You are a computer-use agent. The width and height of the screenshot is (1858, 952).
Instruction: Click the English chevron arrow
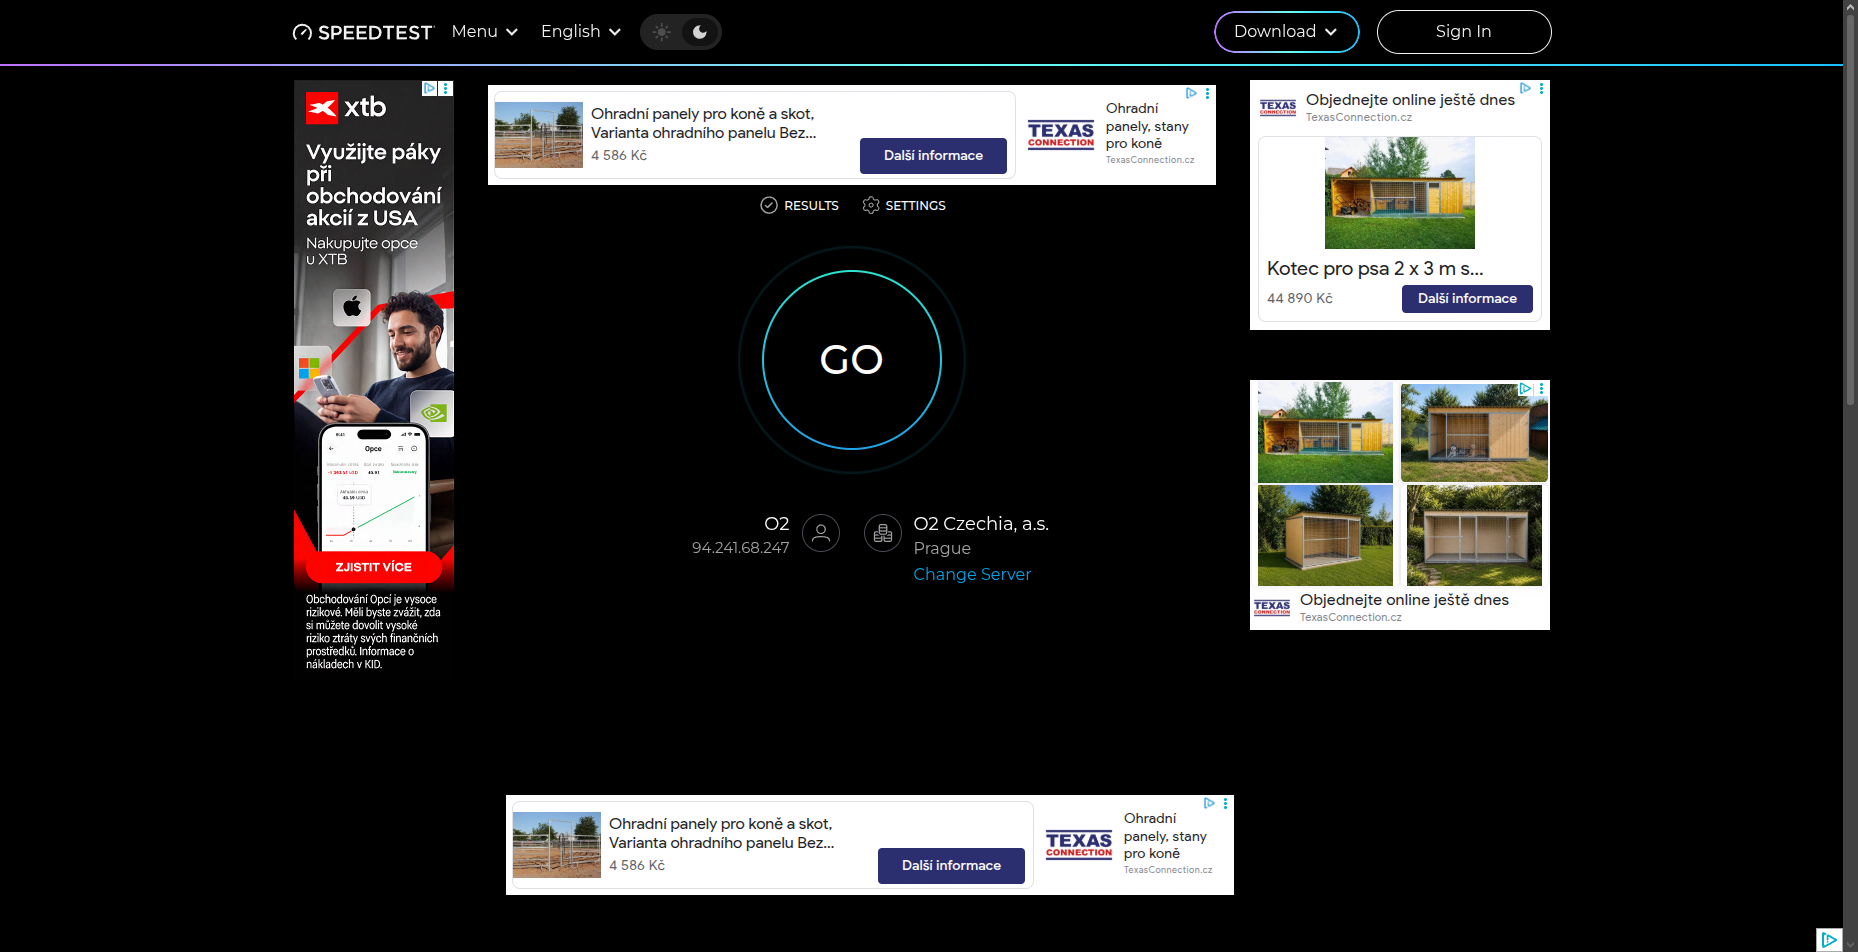click(x=615, y=32)
